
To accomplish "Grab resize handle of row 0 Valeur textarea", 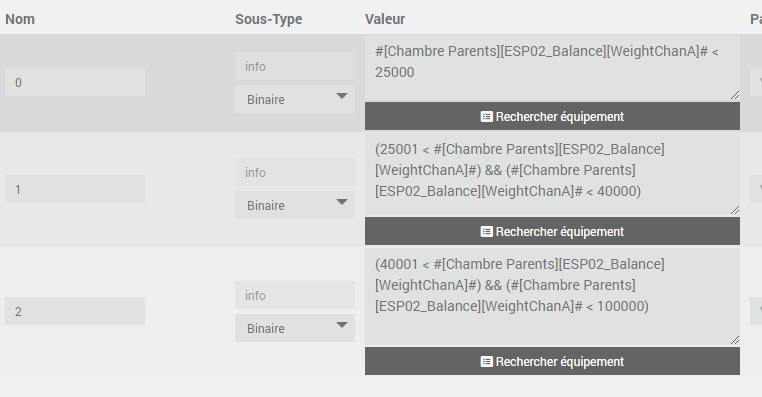I will click(735, 95).
